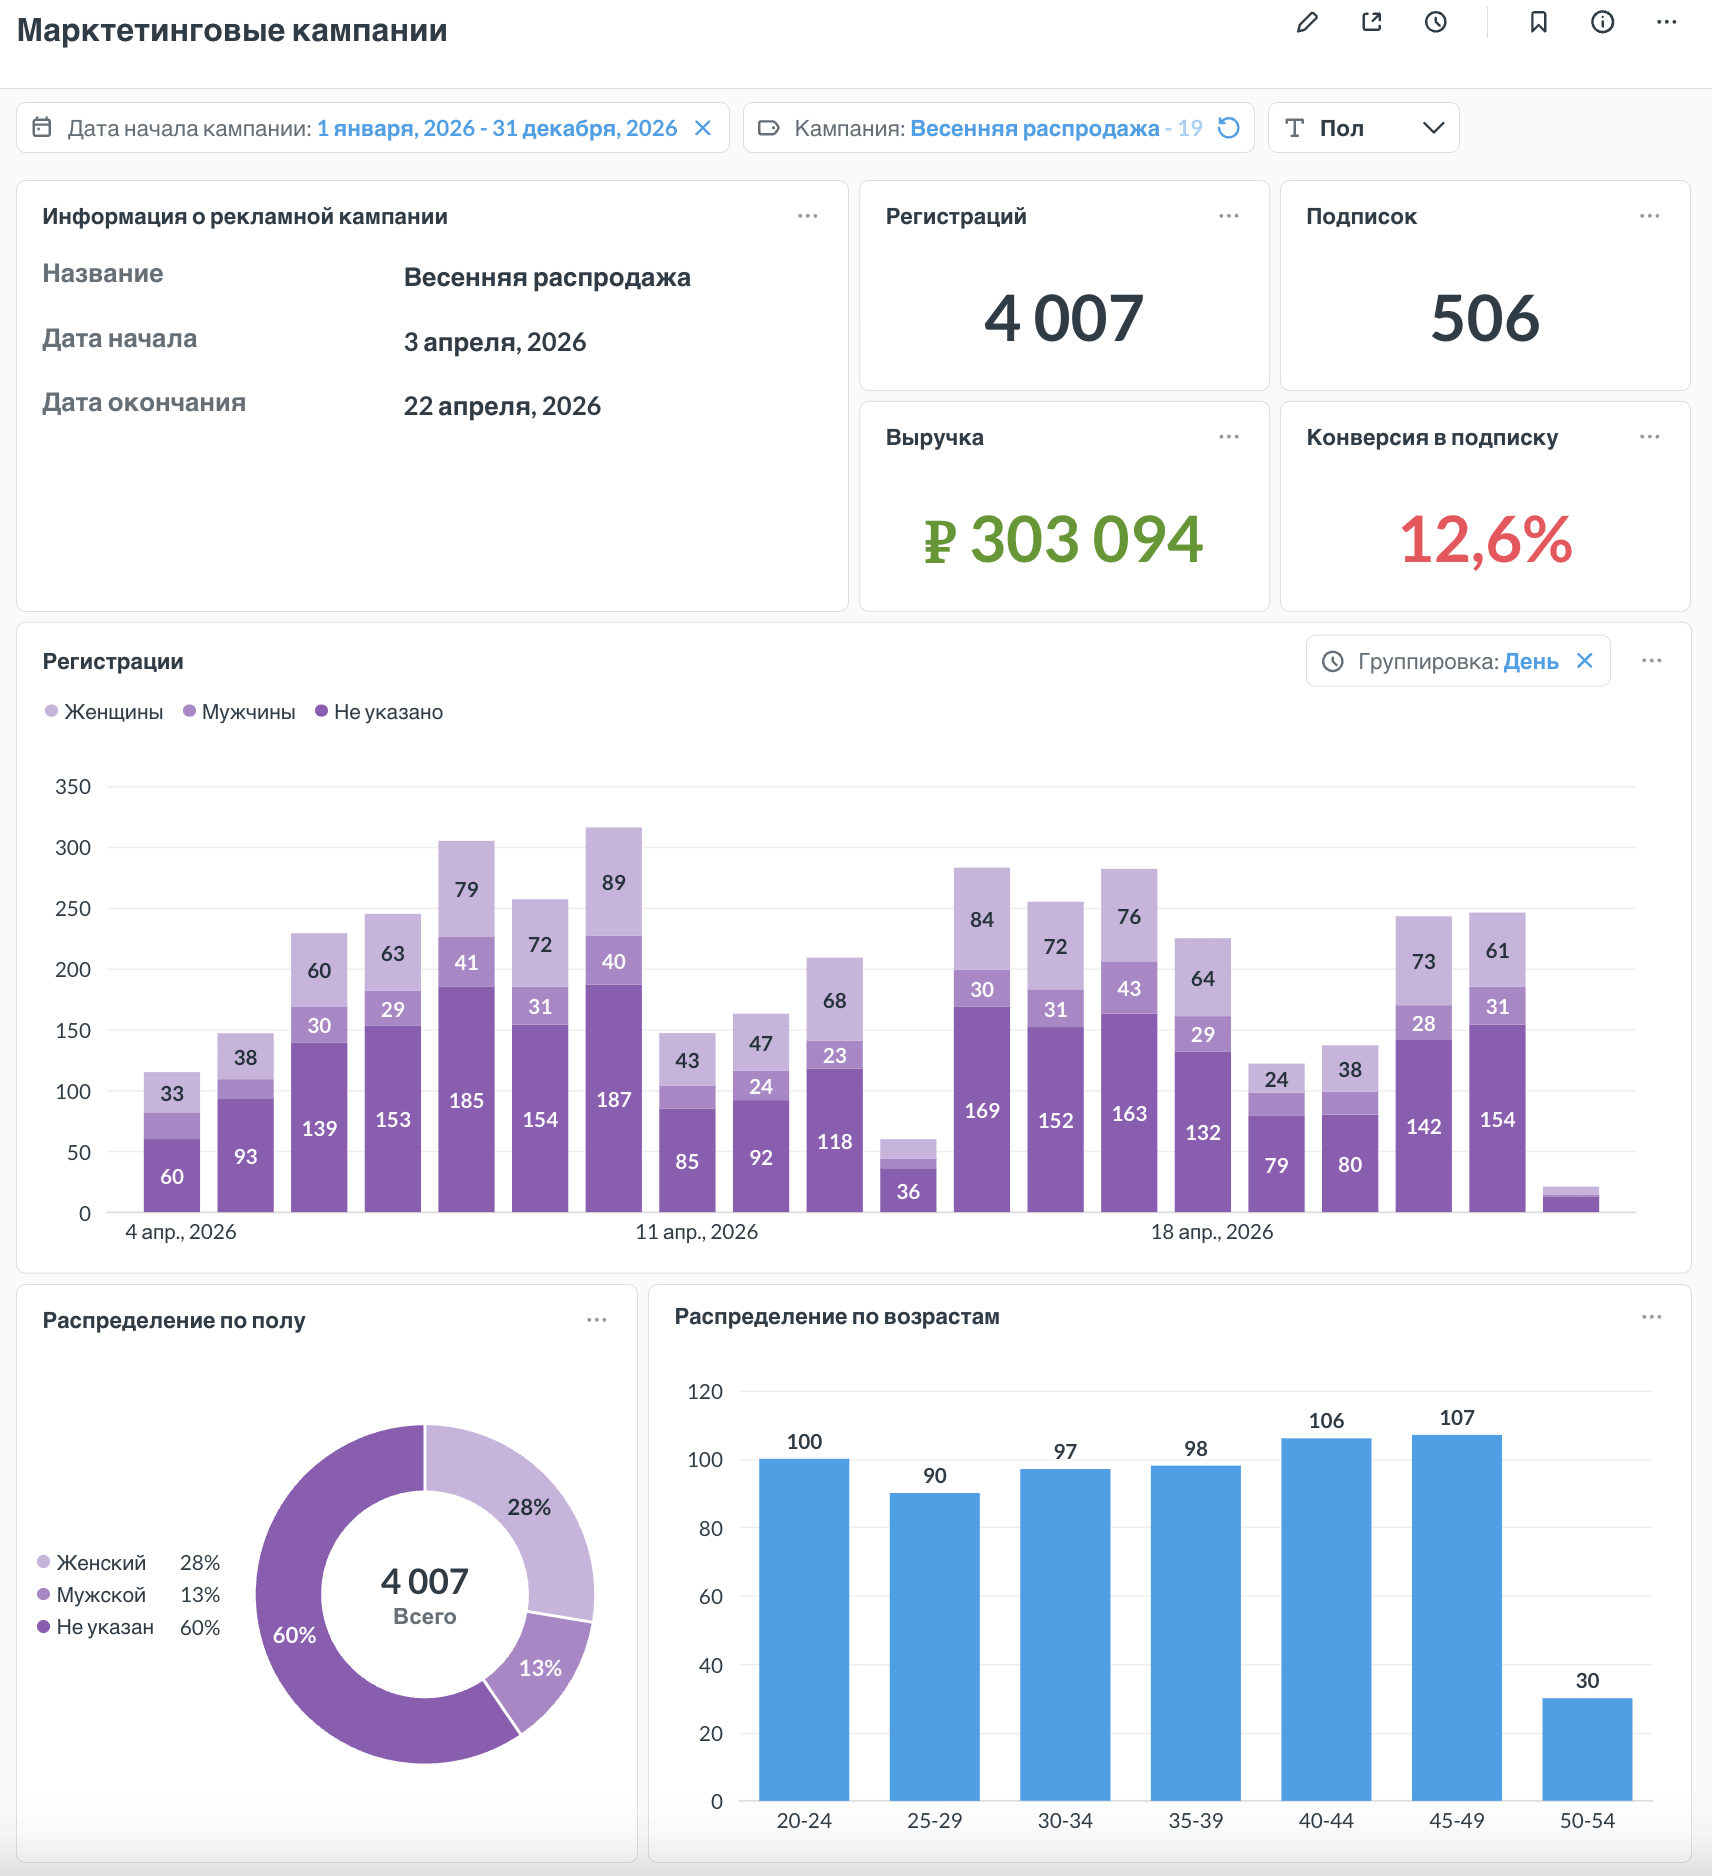Open the Весенняя распродажа campaign selector

click(x=1034, y=128)
